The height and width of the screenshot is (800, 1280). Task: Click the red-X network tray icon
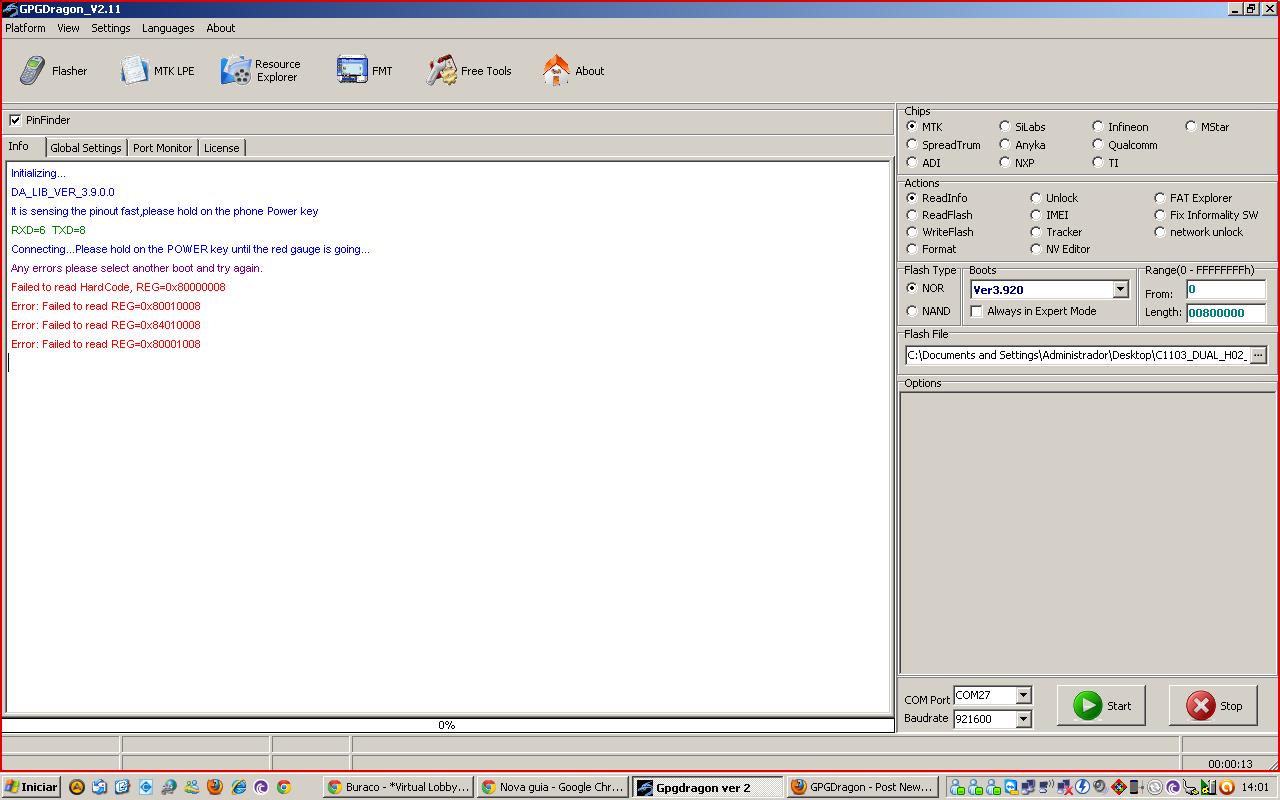pyautogui.click(x=1064, y=787)
